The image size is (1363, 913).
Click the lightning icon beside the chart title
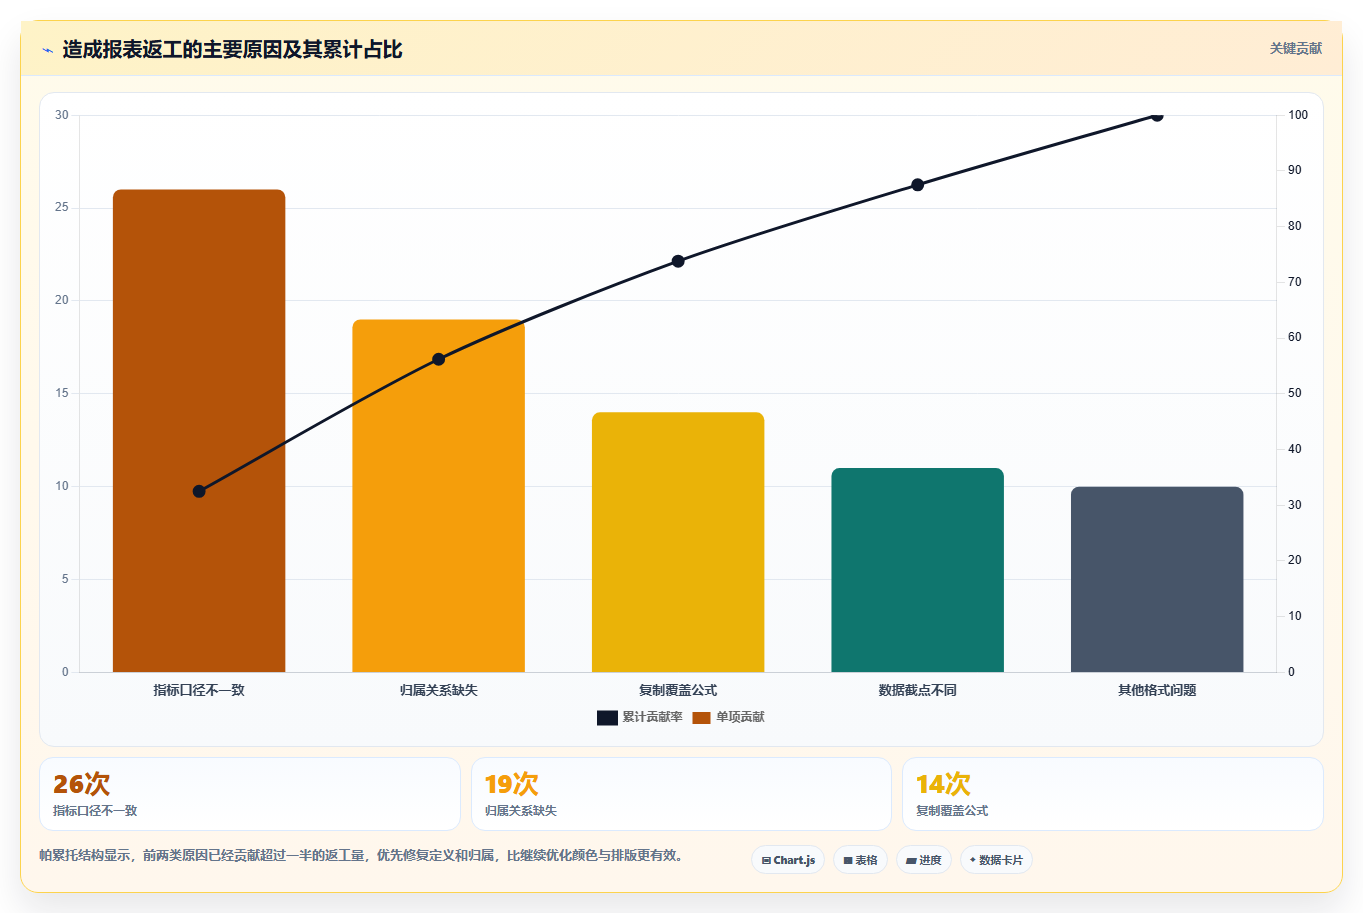coord(47,50)
